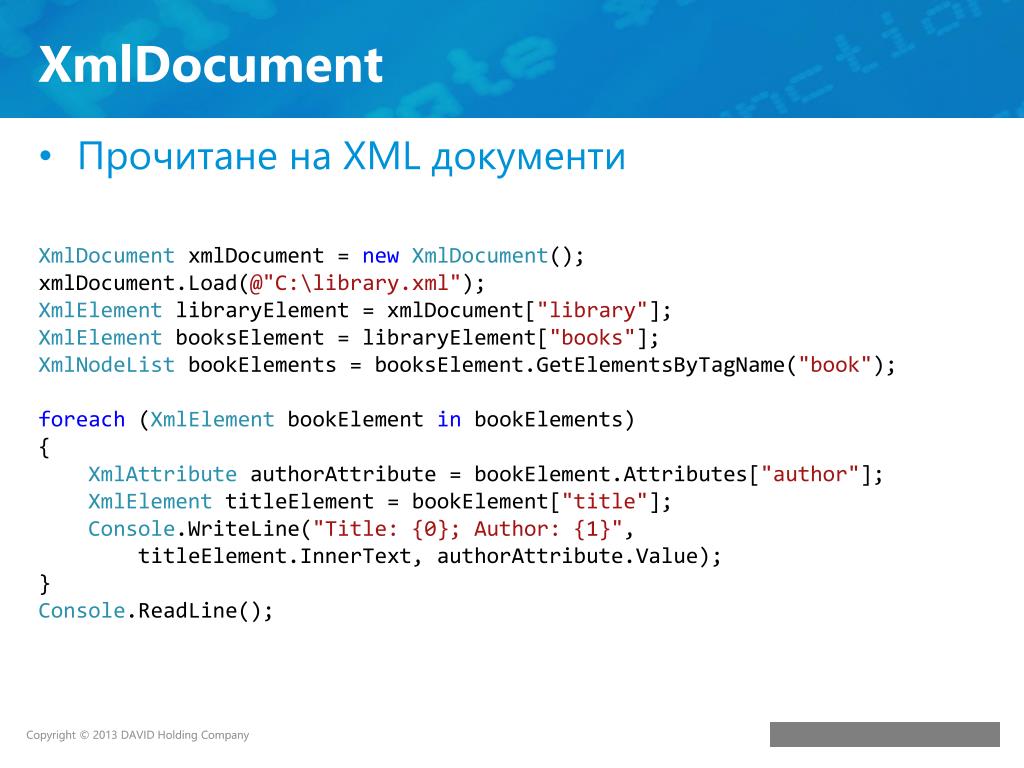Click the closing brace of the foreach block
This screenshot has height=768, width=1024.
pyautogui.click(x=44, y=584)
